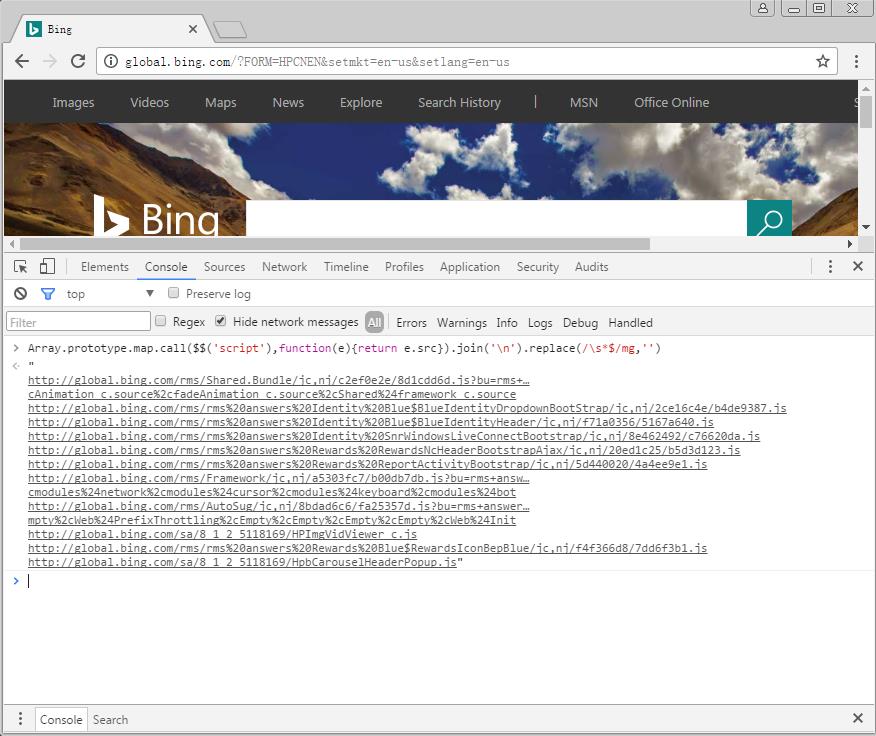Click the Bing logo on the page
The height and width of the screenshot is (736, 876).
[x=156, y=216]
